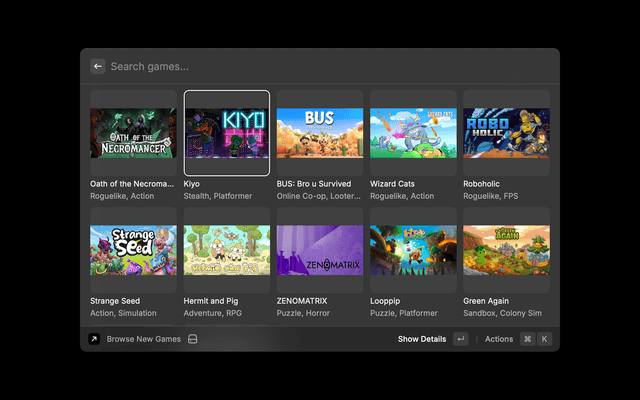The height and width of the screenshot is (400, 640).
Task: Click the K key icon
Action: (544, 339)
